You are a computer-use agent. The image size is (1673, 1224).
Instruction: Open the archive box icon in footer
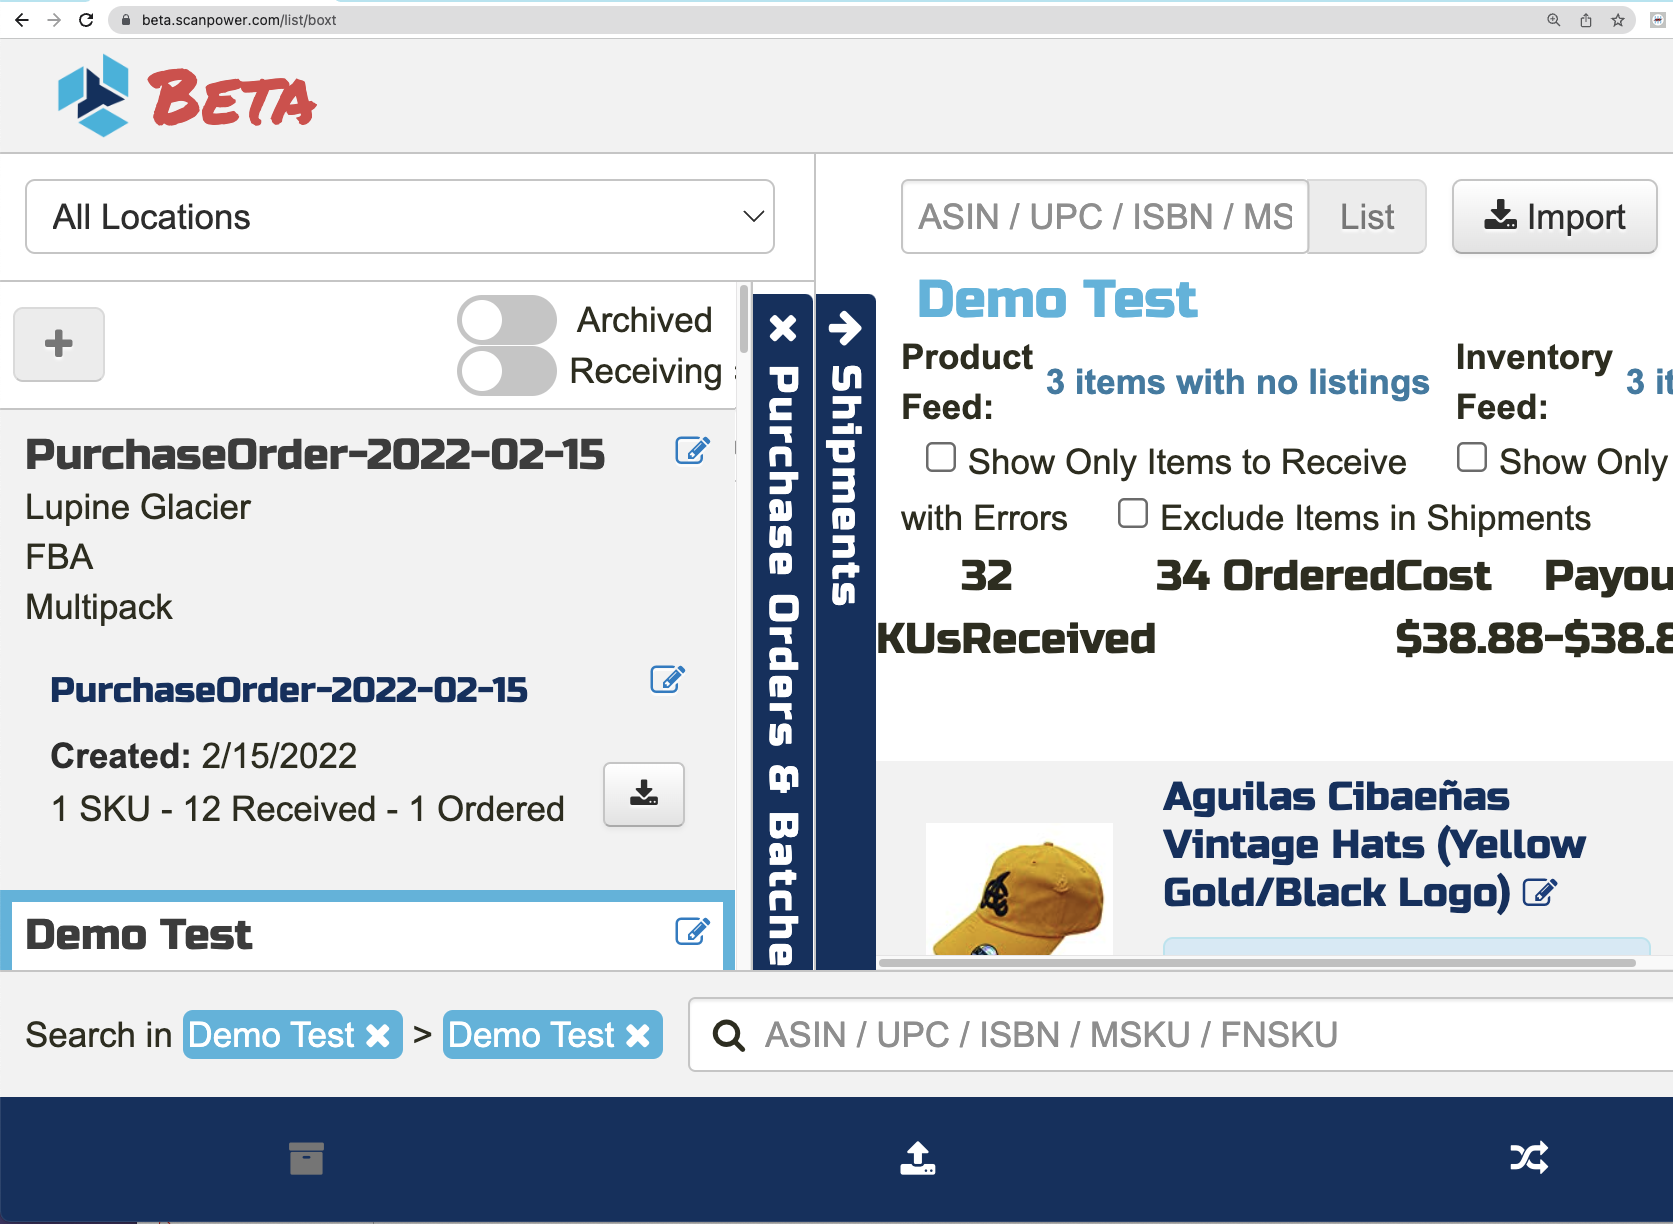[306, 1158]
